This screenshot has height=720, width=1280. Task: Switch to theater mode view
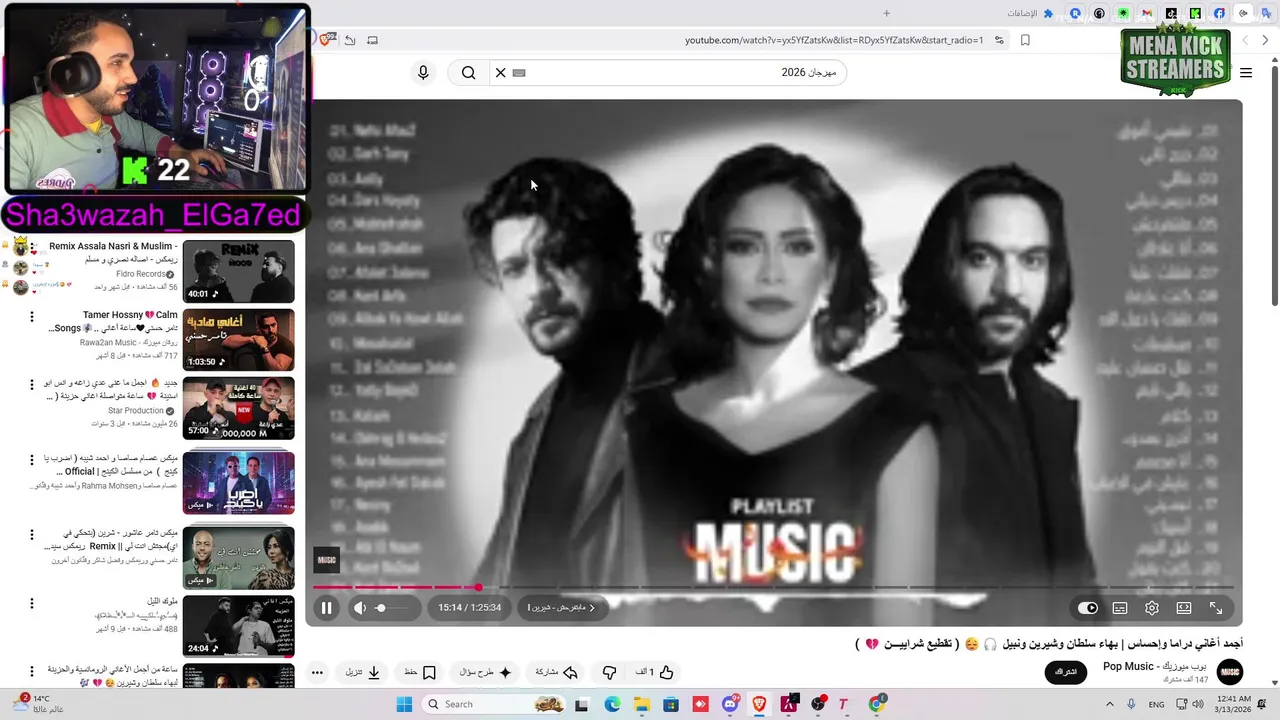(x=1184, y=608)
